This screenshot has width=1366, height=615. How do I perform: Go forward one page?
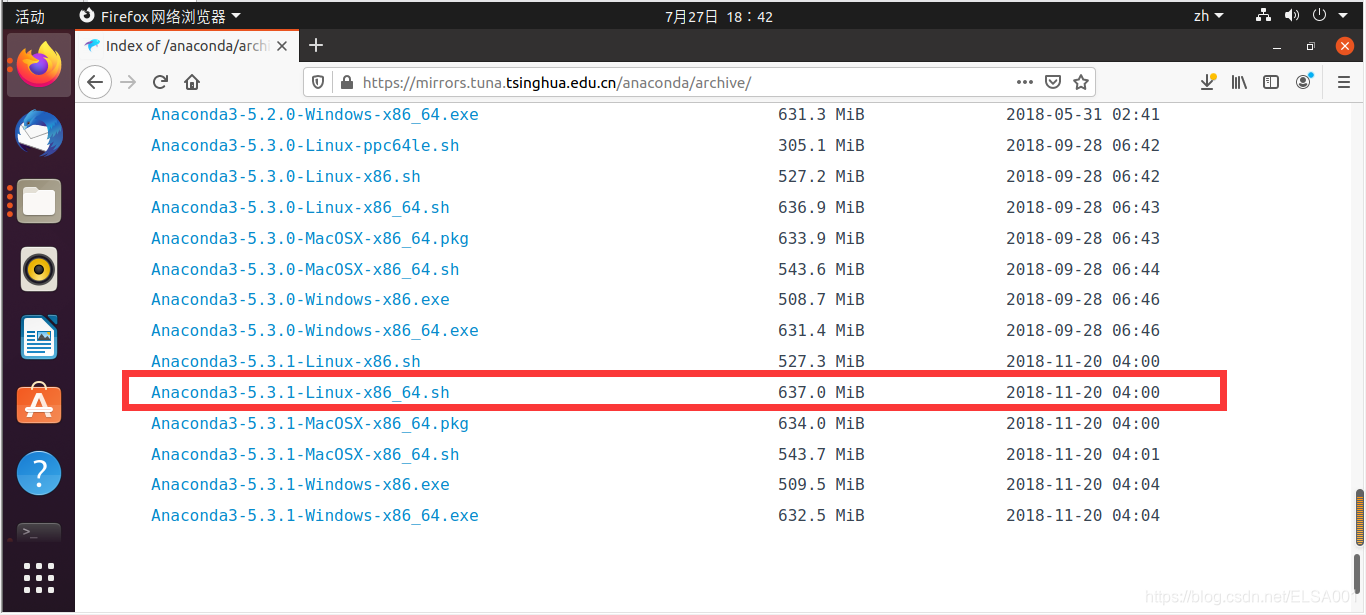127,82
